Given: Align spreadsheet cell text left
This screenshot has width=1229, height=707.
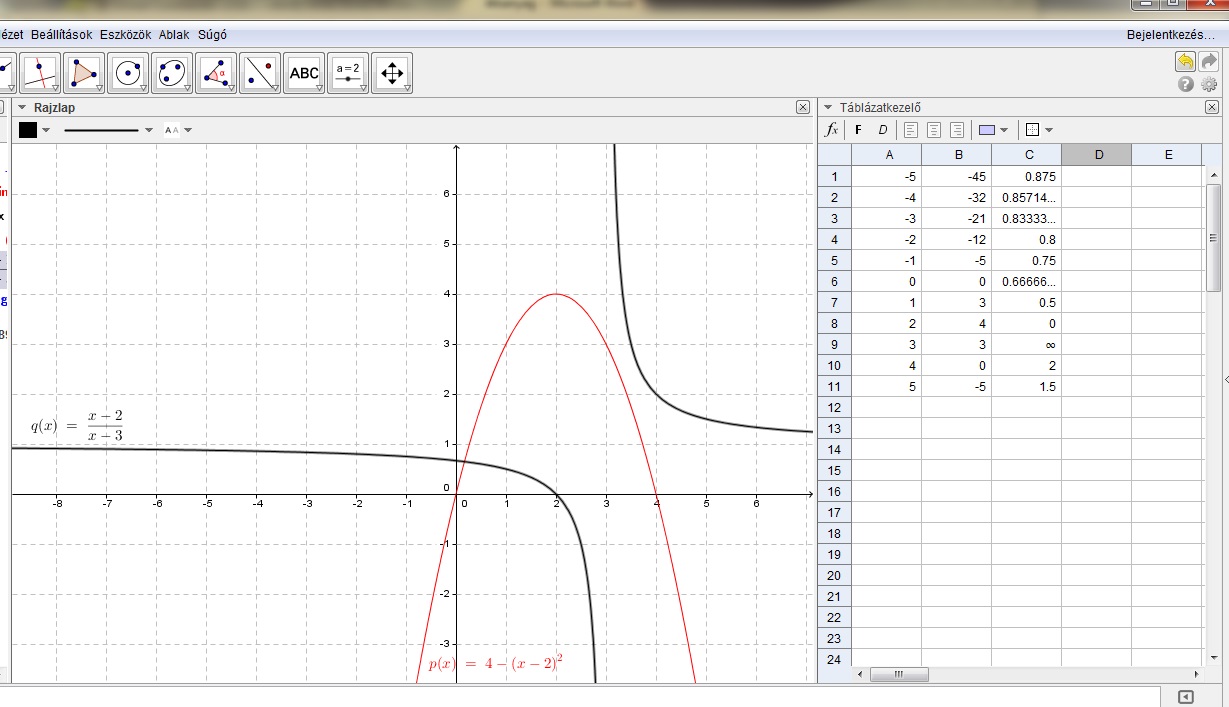Looking at the screenshot, I should 910,129.
